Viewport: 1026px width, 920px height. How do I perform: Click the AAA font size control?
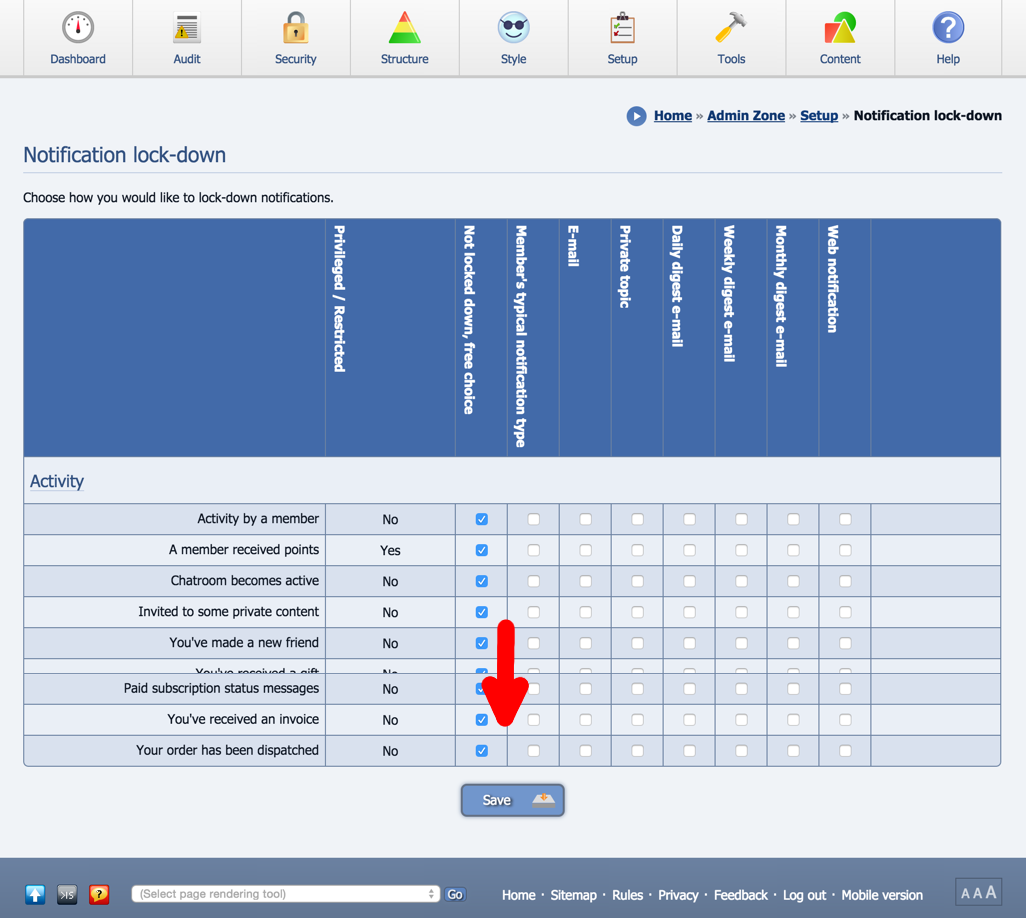pyautogui.click(x=979, y=893)
